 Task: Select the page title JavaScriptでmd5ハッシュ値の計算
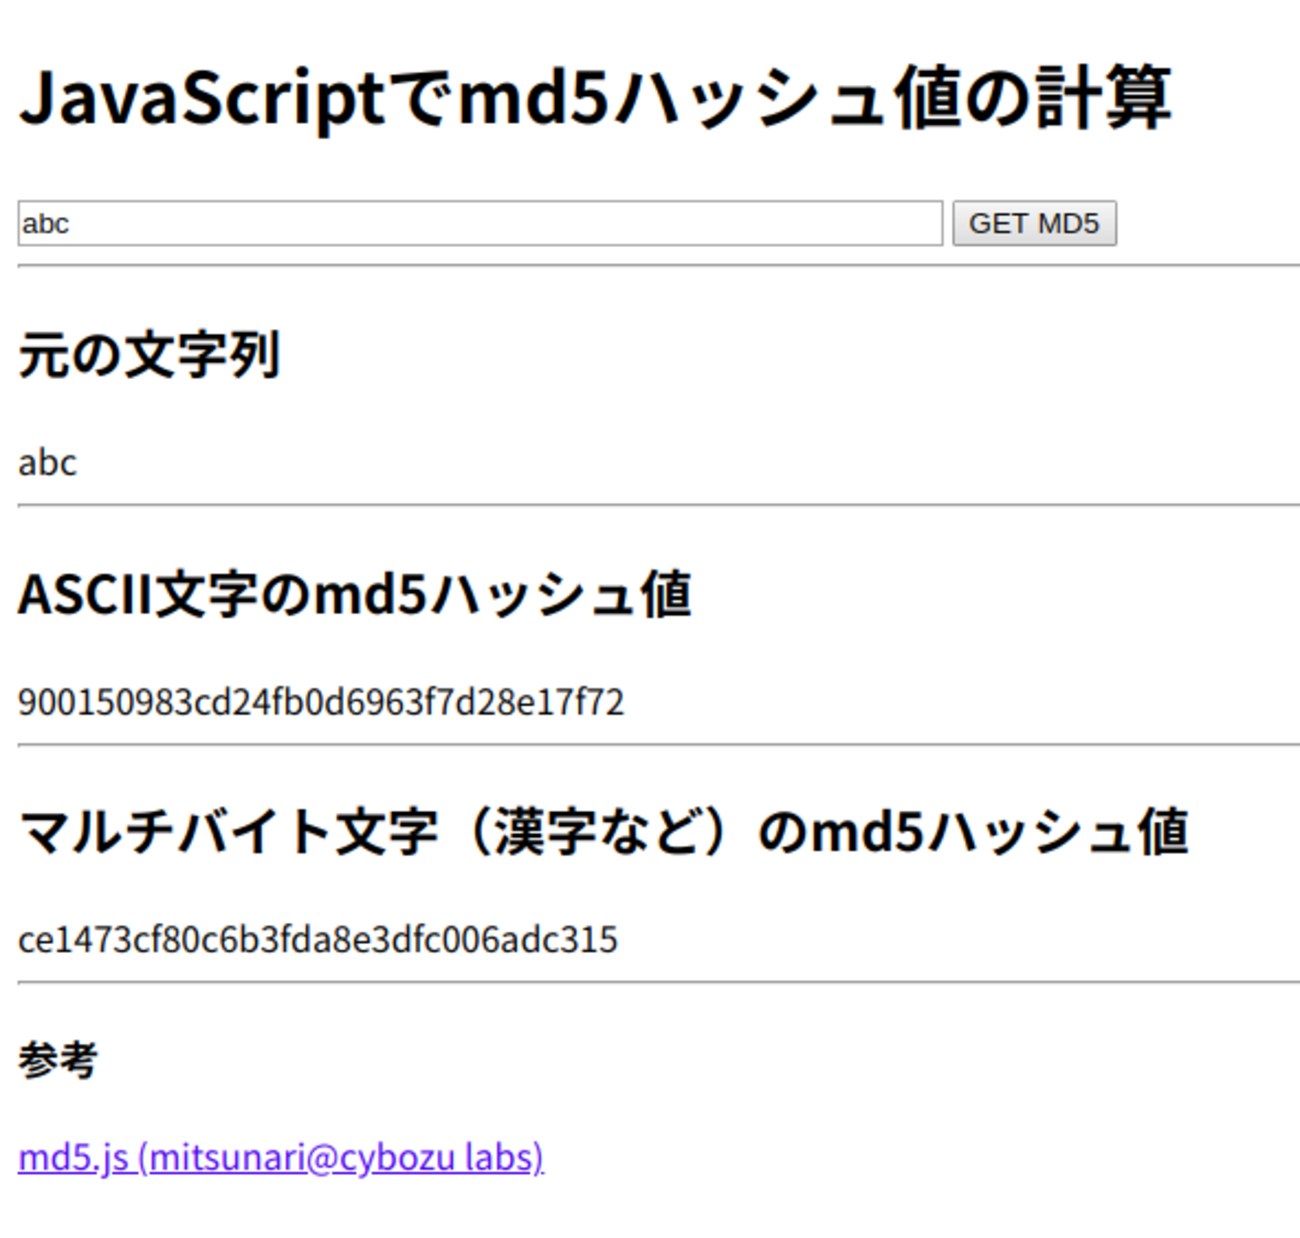click(x=598, y=98)
